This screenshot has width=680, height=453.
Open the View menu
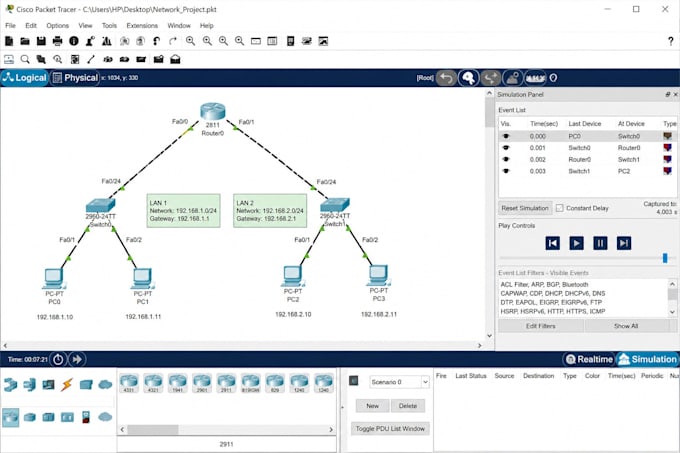pyautogui.click(x=85, y=26)
